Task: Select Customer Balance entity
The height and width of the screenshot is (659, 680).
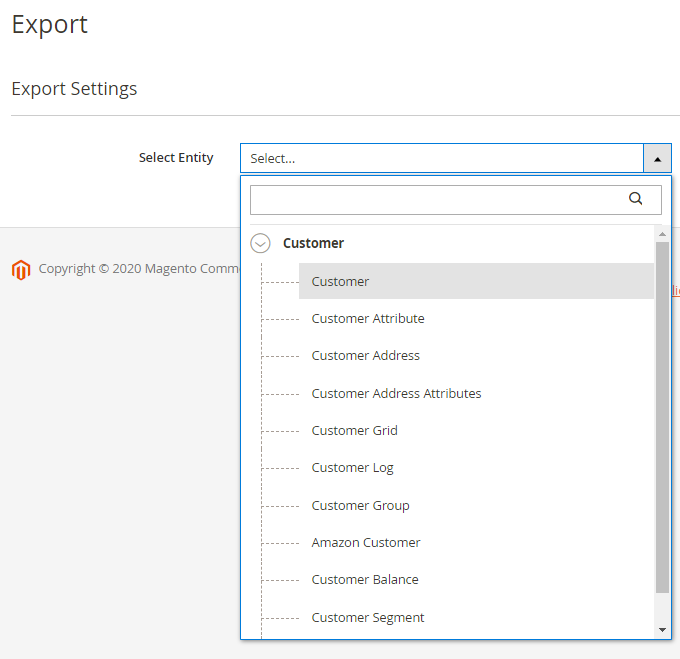Action: (x=365, y=580)
